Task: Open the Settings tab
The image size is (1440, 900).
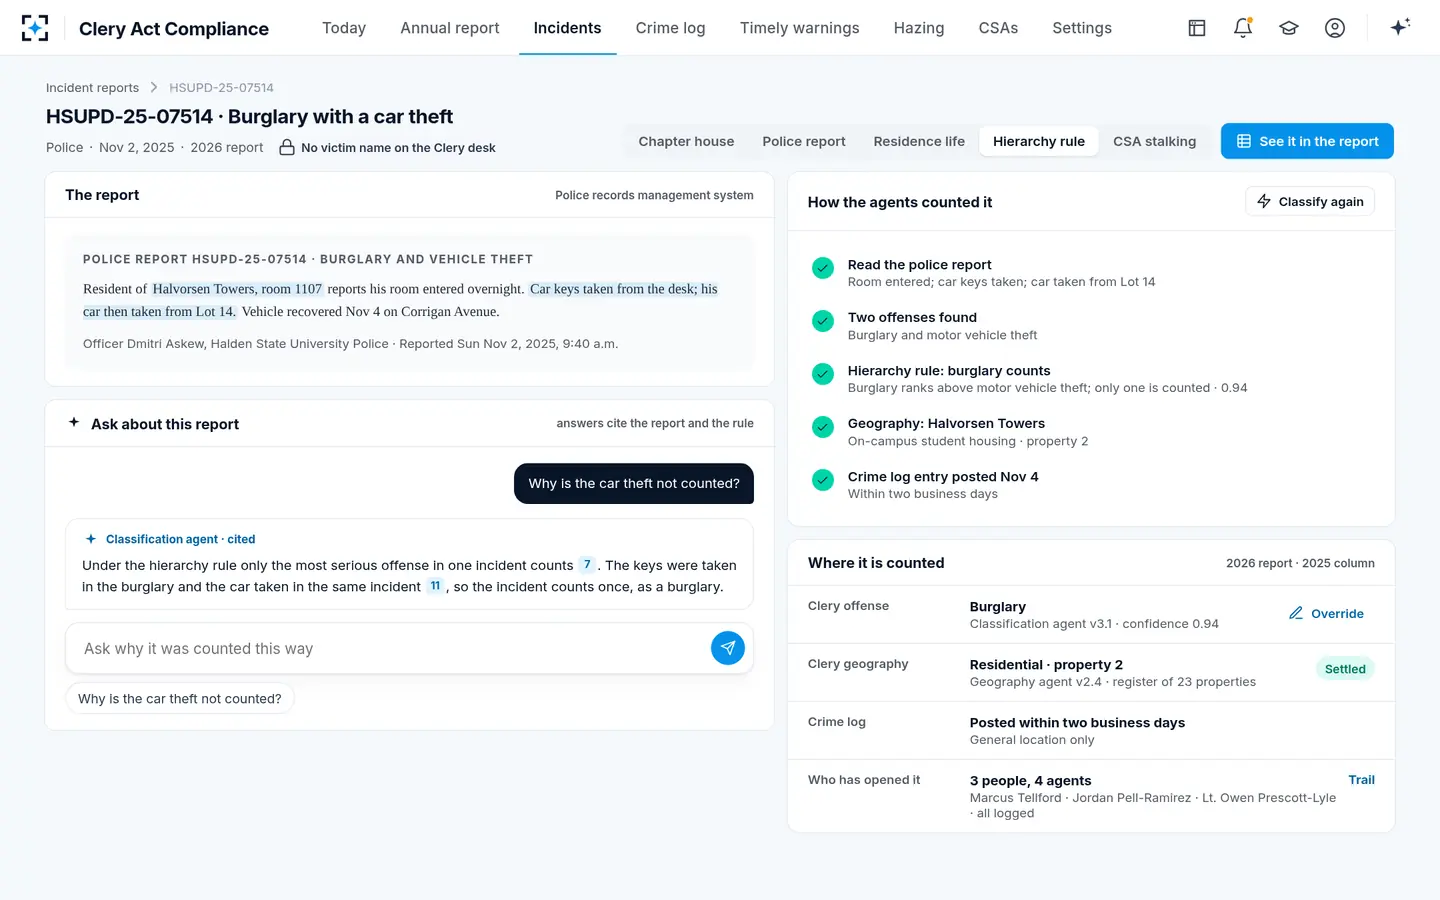Action: [1082, 28]
